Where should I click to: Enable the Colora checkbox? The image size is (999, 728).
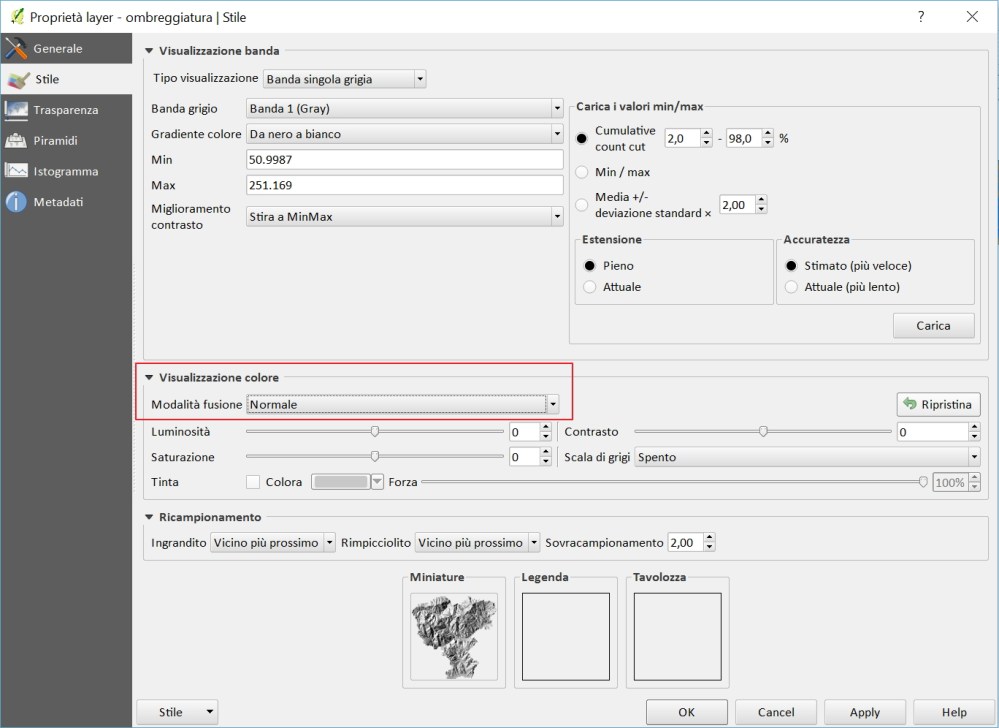(x=253, y=482)
